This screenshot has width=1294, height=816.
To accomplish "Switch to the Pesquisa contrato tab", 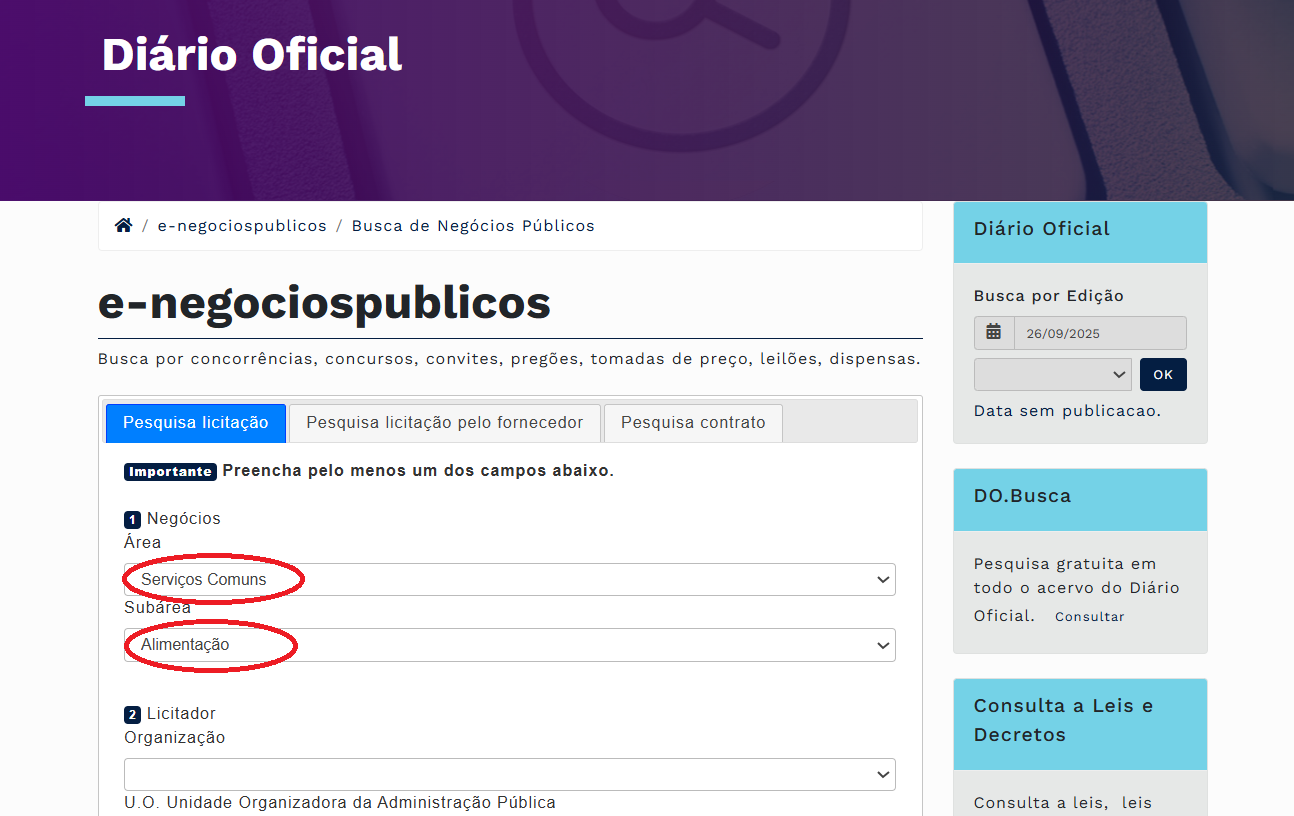I will 692,422.
